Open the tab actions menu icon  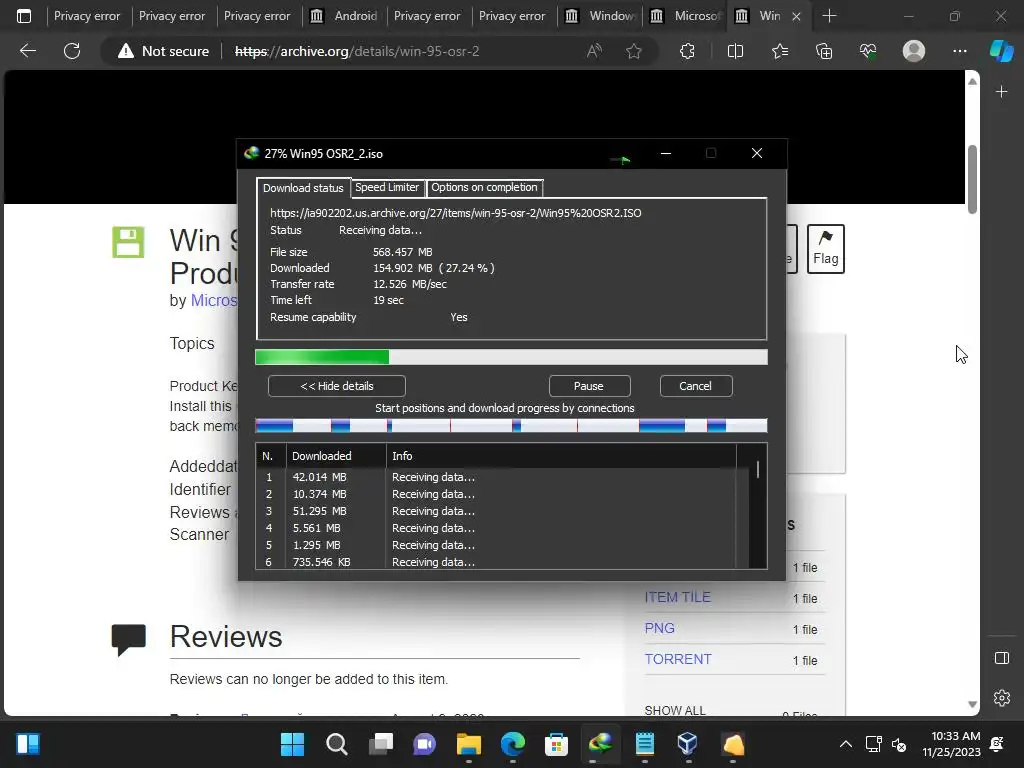coord(24,16)
